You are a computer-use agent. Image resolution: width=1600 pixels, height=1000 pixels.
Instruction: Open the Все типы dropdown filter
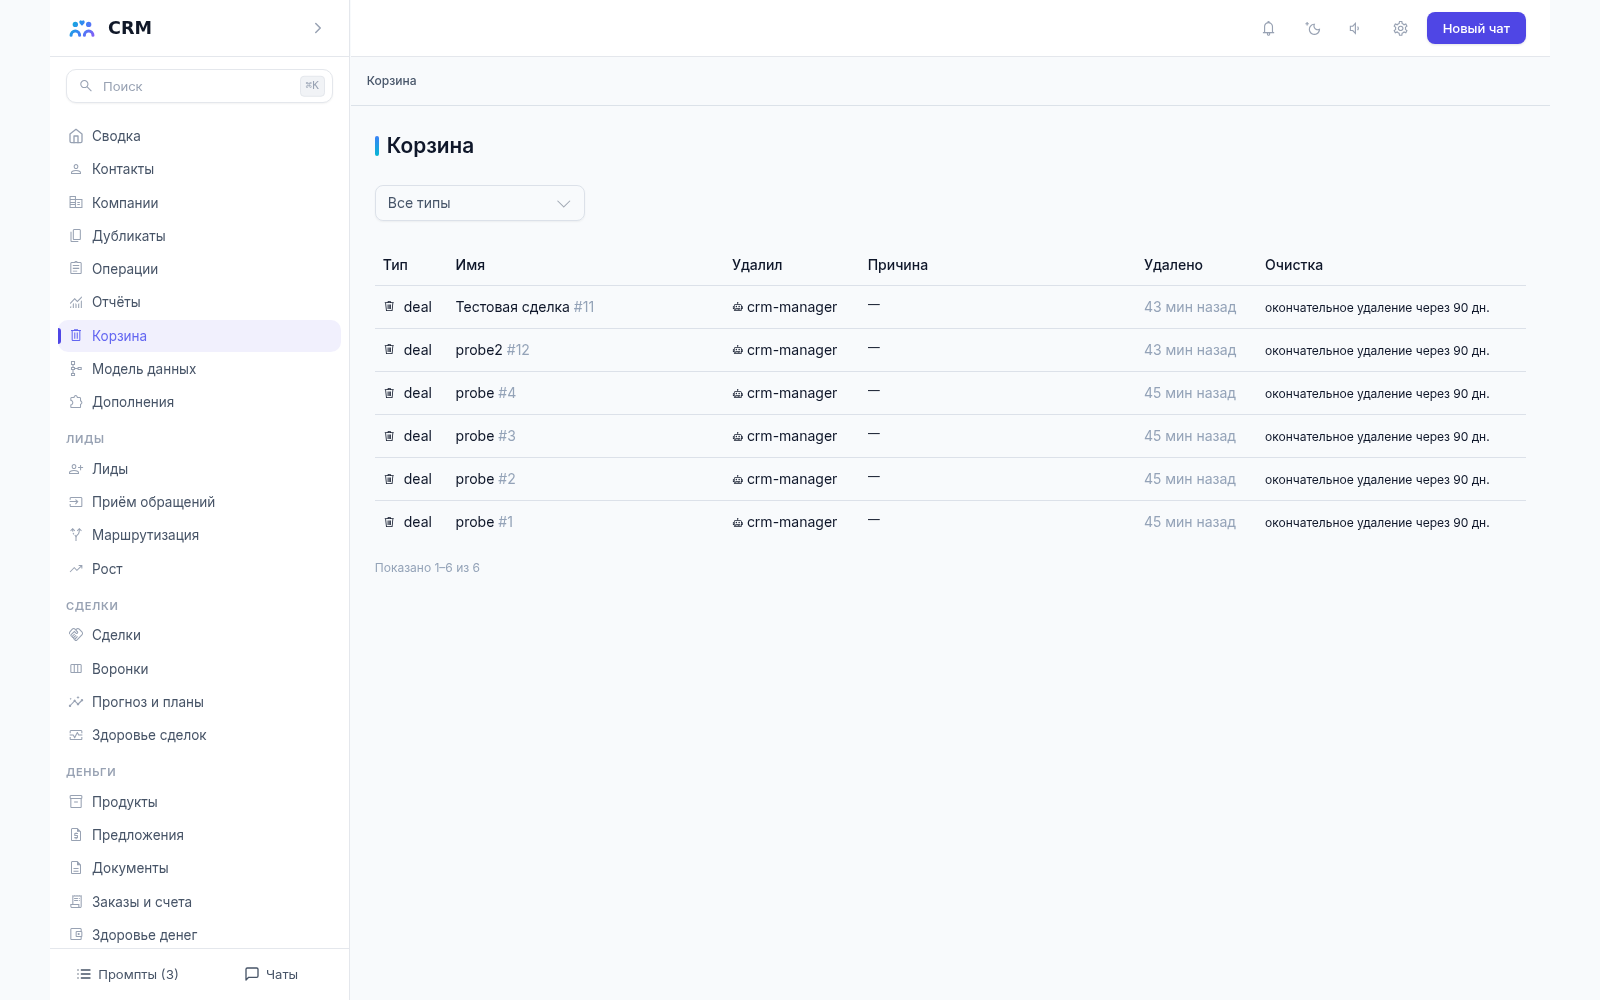tap(480, 203)
